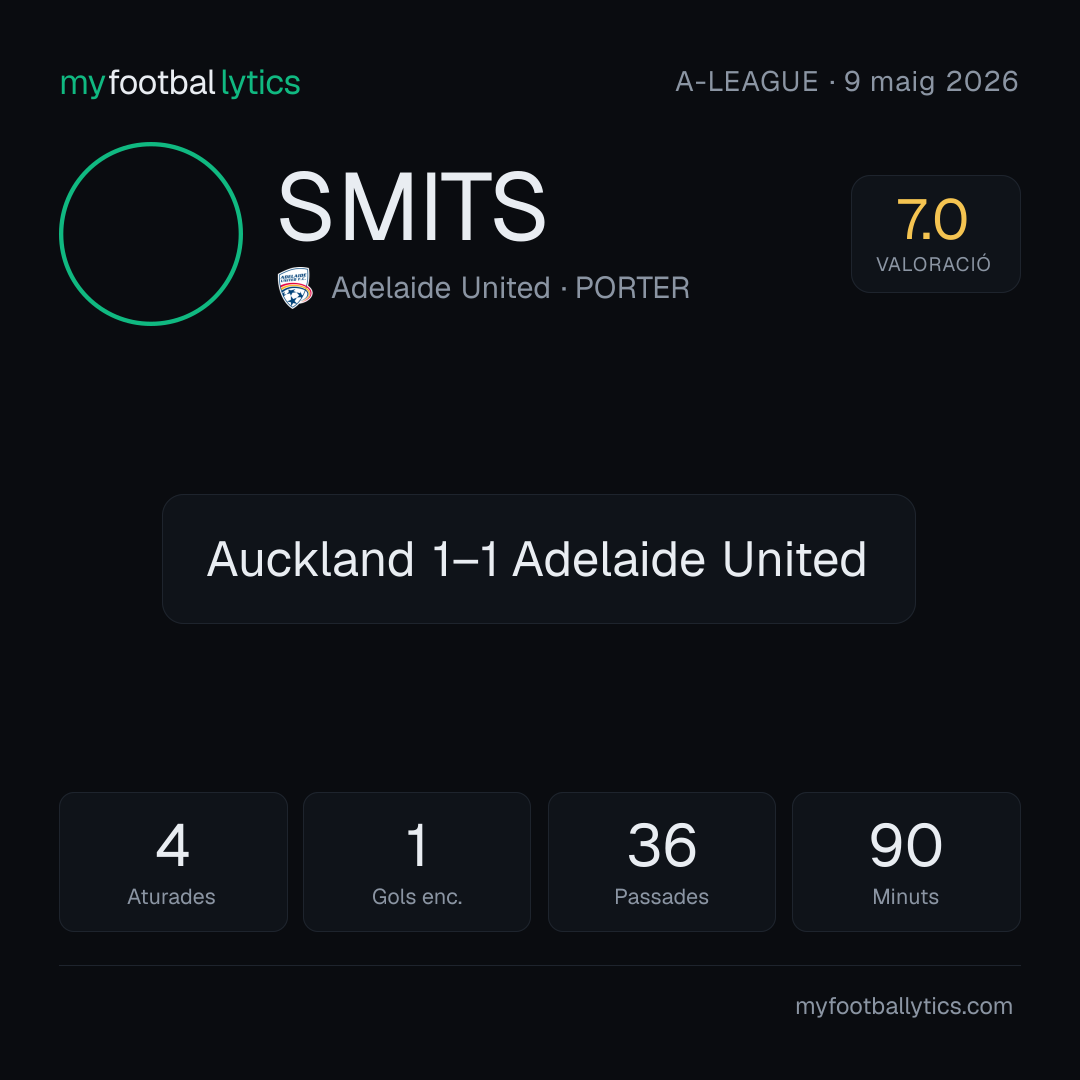Select the 4 Aturades stat card

pyautogui.click(x=173, y=862)
